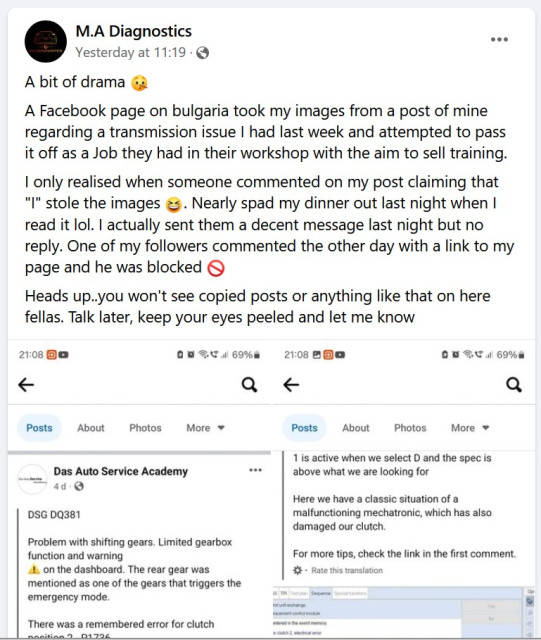Screen dimensions: 541x640
Task: Open the M.A Diagnostics profile picture
Action: tap(46, 41)
